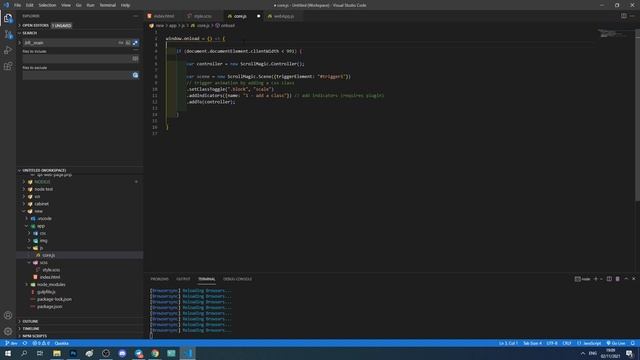Open the Terminal menu
This screenshot has height=360, width=640.
tap(108, 5)
